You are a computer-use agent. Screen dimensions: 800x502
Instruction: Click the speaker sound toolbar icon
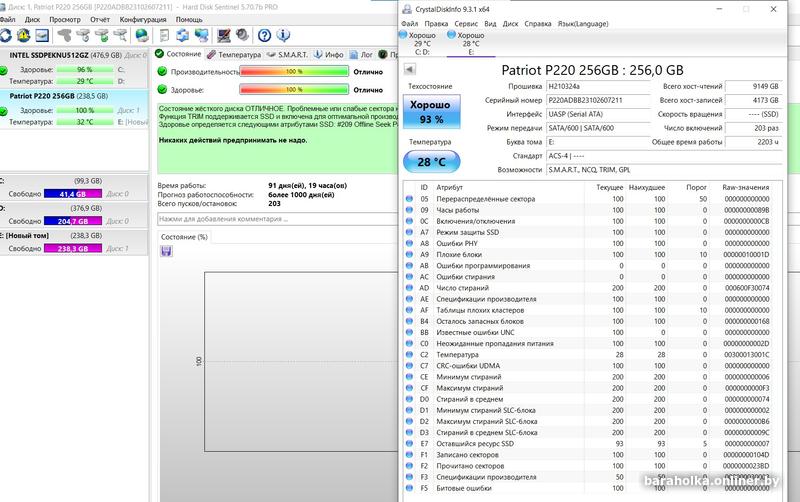point(242,35)
